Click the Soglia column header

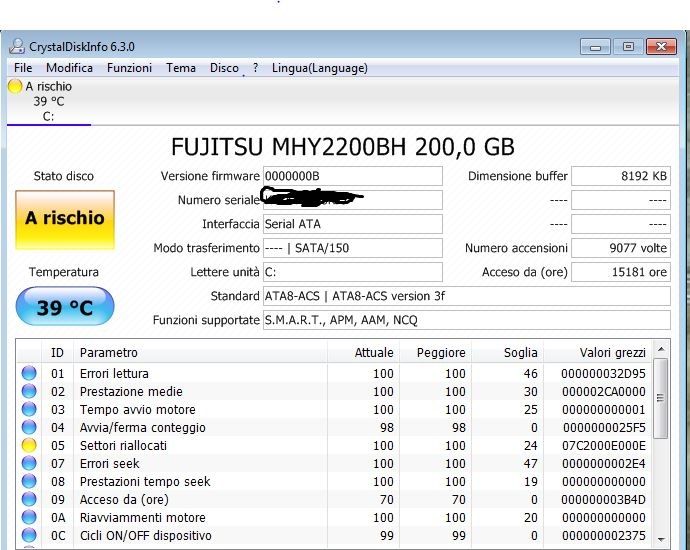point(508,352)
